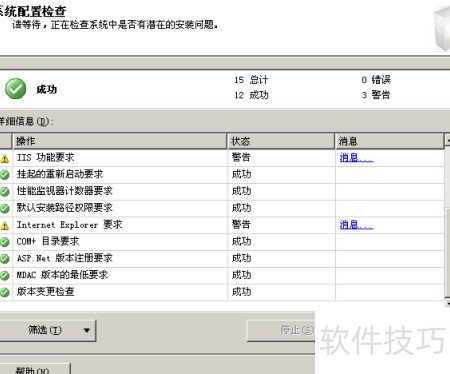Viewport: 450px width, 374px height.
Task: Click the 成功 status of COM+ 目录要求
Action: click(x=241, y=241)
